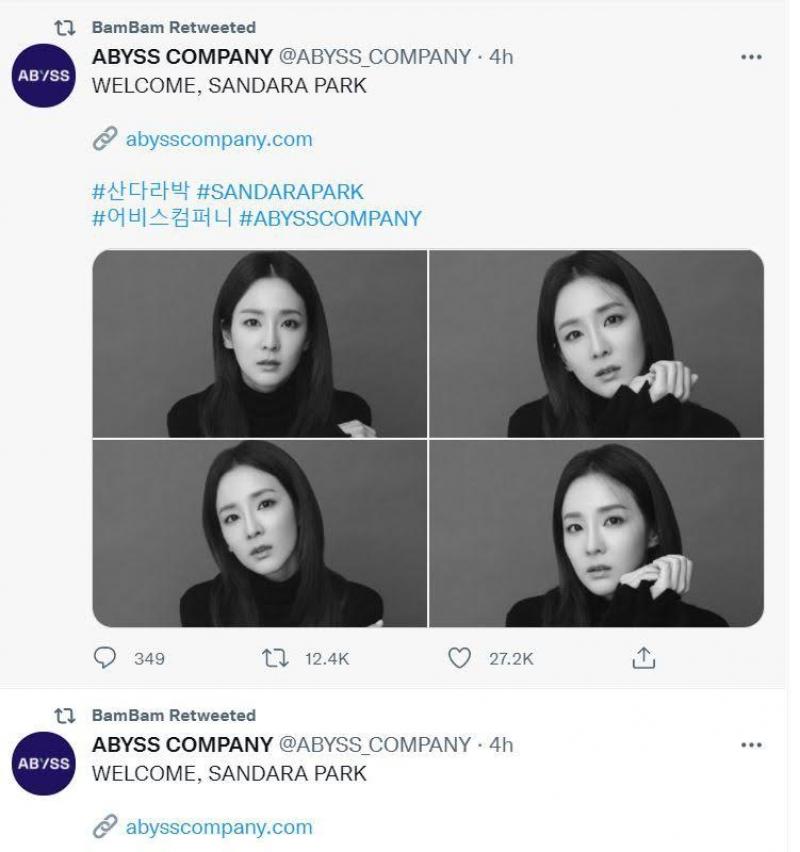Image resolution: width=800 pixels, height=852 pixels.
Task: Click the ABYSS avatar on first tweet
Action: click(x=43, y=76)
